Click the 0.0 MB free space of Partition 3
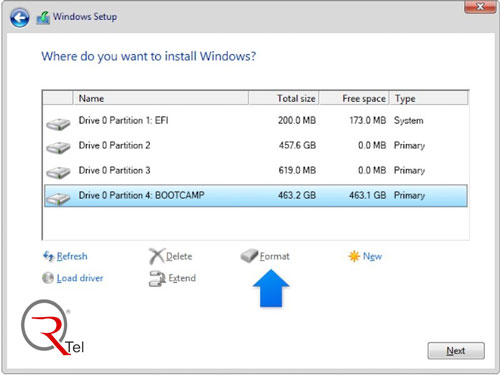The image size is (500, 375). pos(372,170)
